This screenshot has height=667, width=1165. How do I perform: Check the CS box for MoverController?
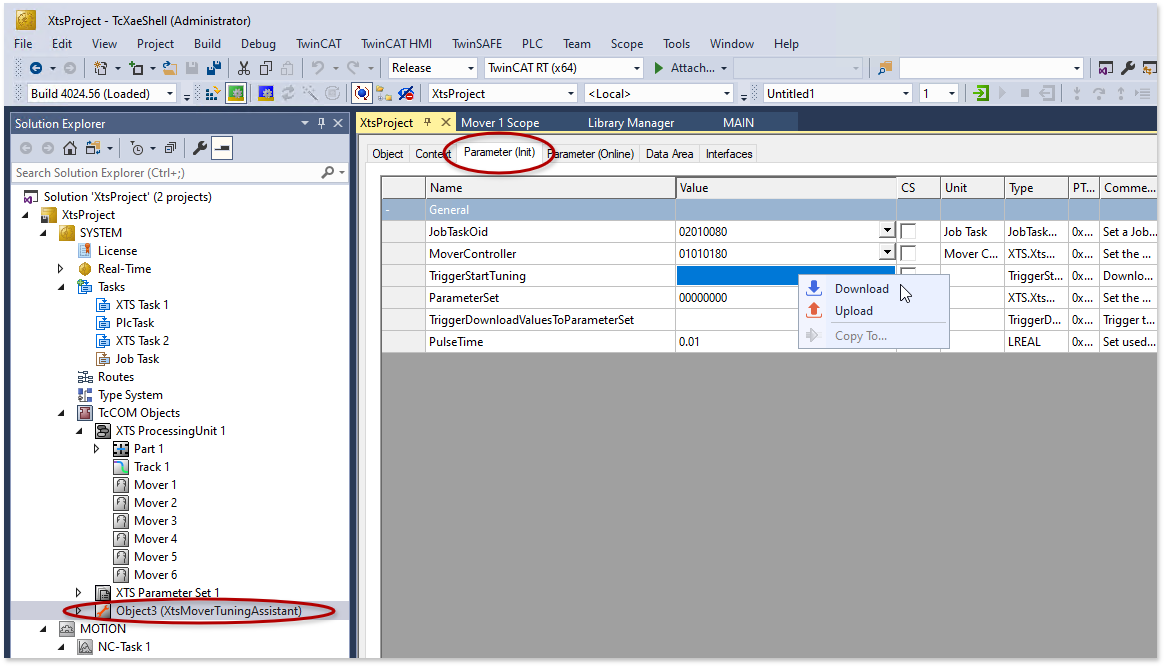coord(908,253)
